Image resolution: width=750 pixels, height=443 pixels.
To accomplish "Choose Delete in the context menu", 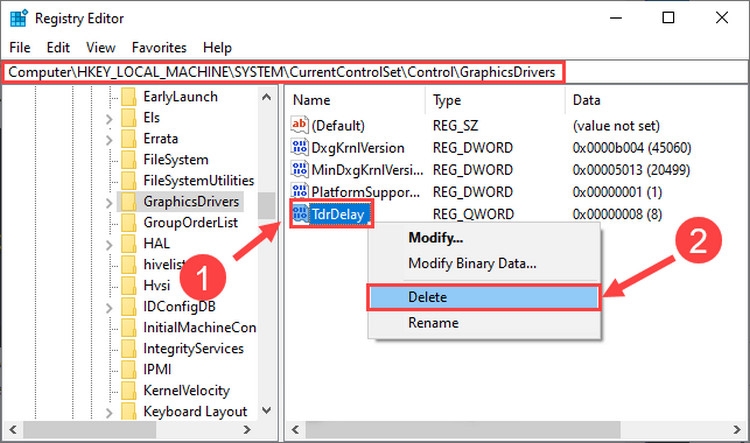I will 484,297.
